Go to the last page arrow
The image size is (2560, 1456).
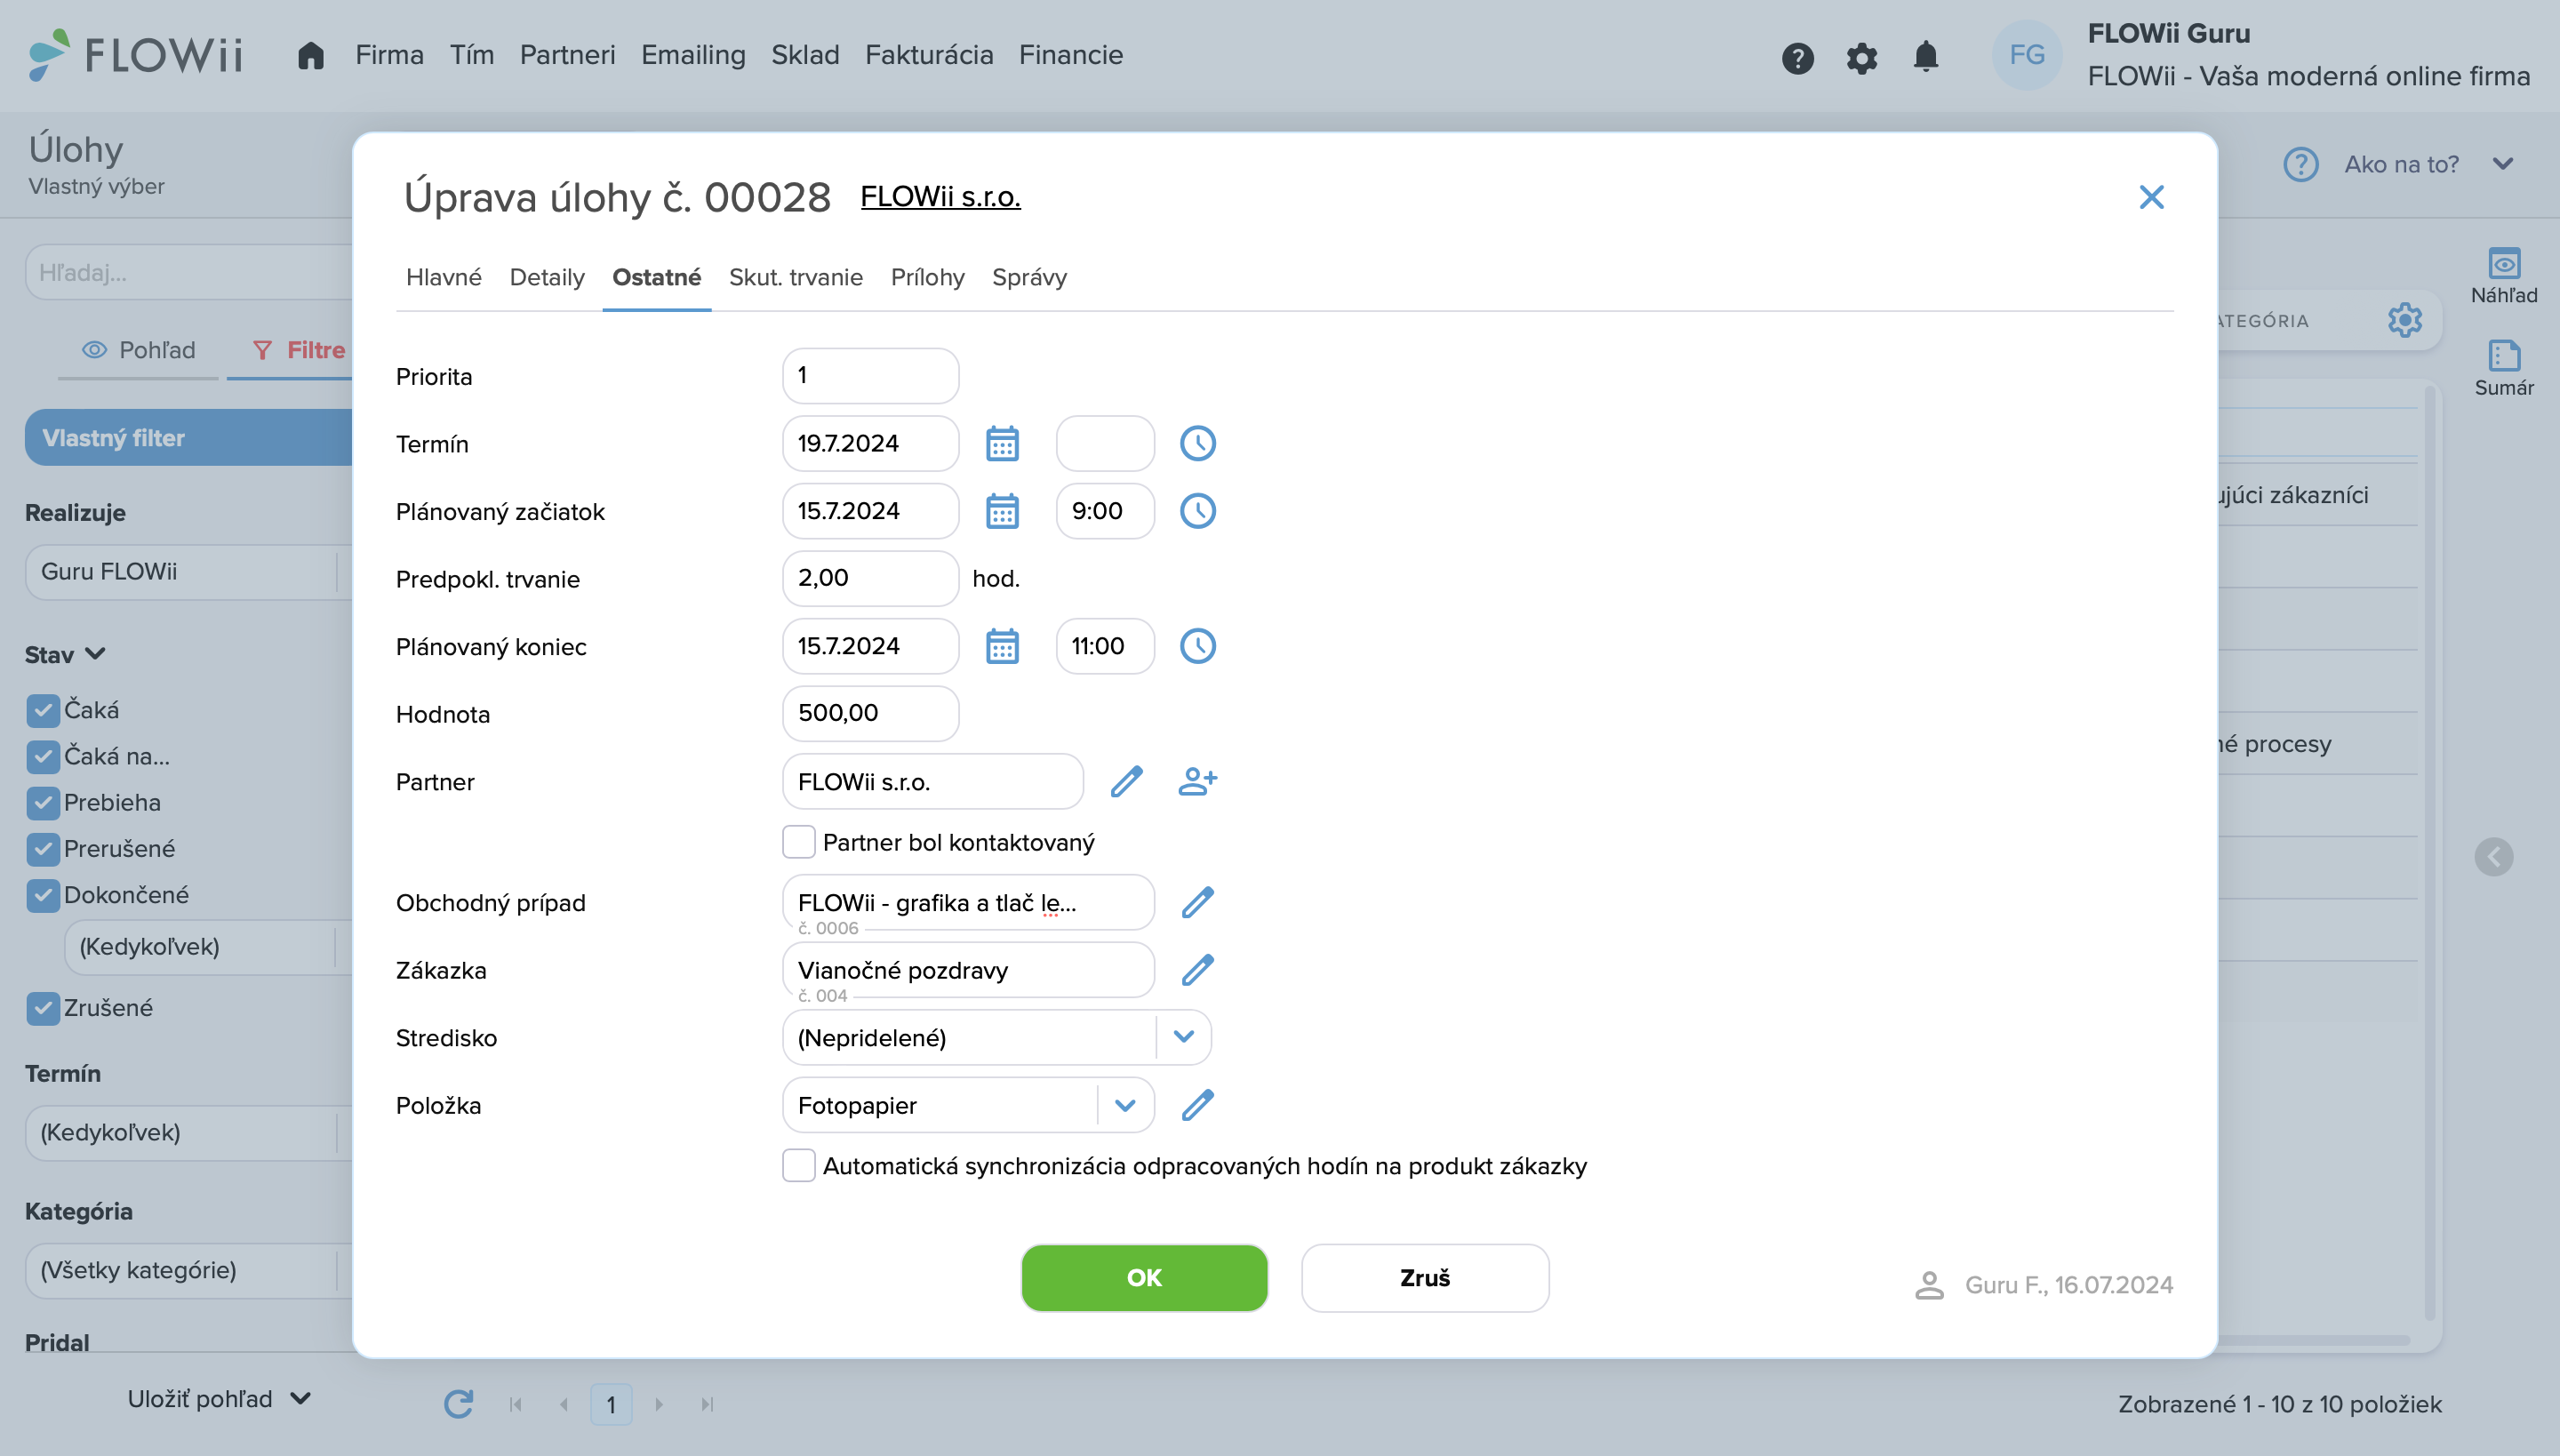pos(707,1404)
